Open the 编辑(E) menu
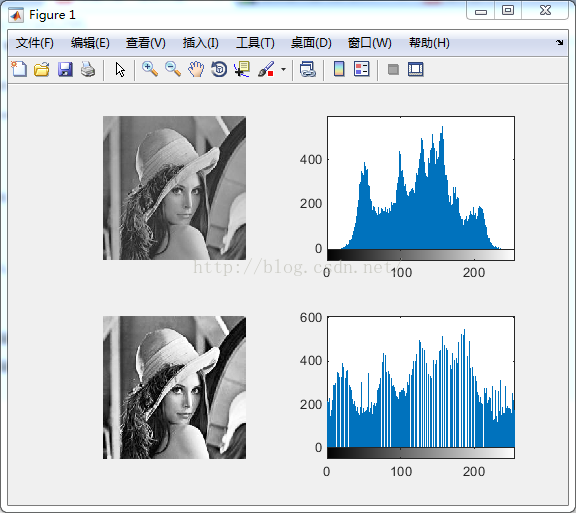576x513 pixels. pos(90,43)
